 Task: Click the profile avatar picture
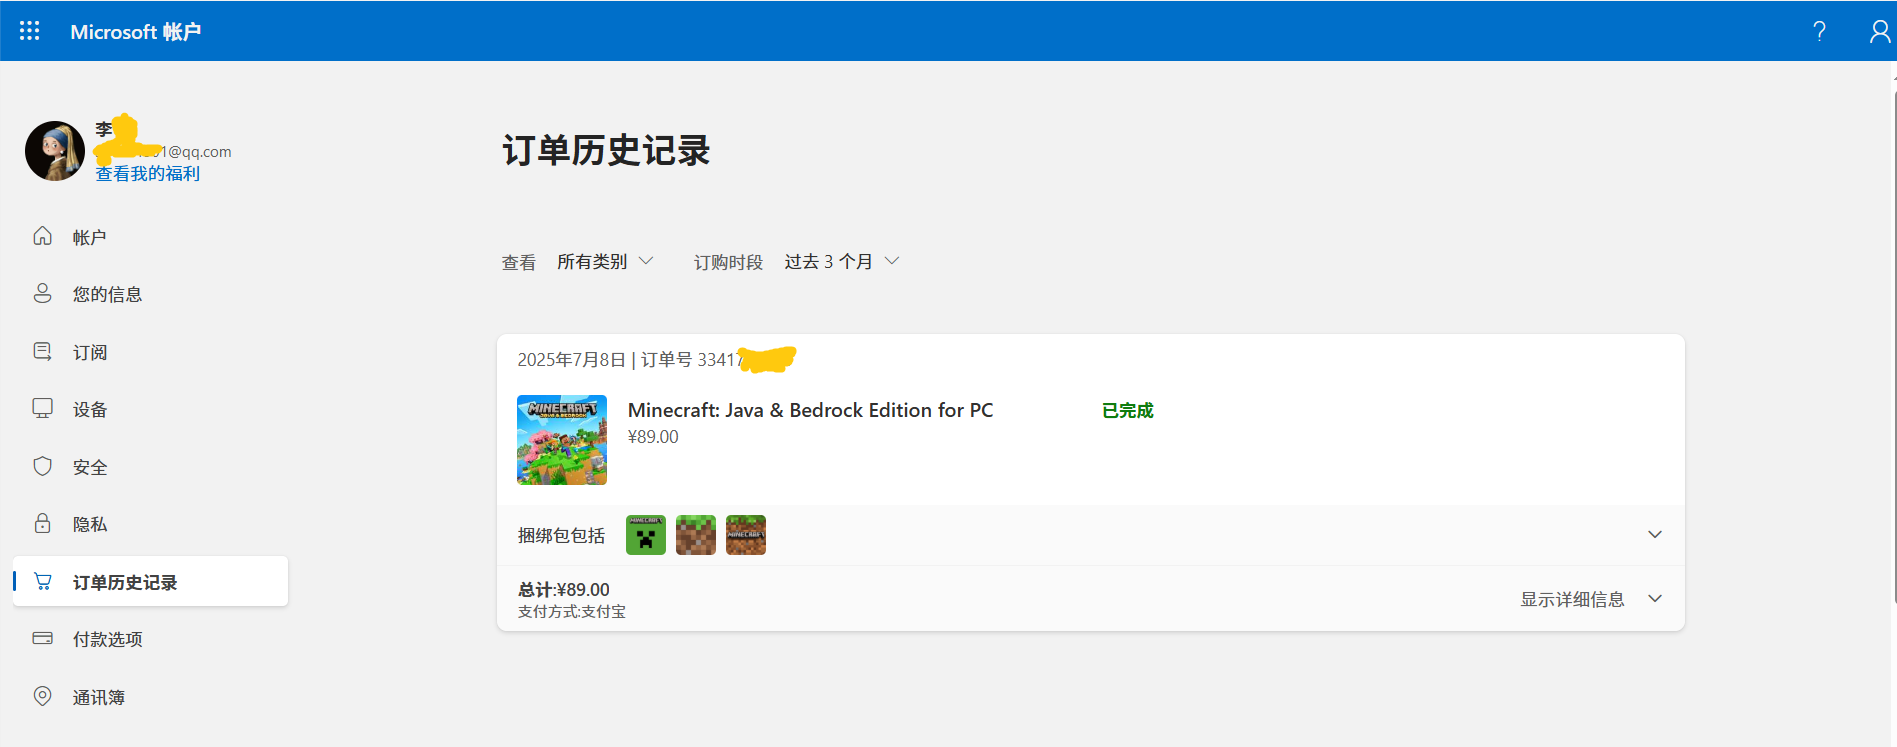[x=55, y=151]
